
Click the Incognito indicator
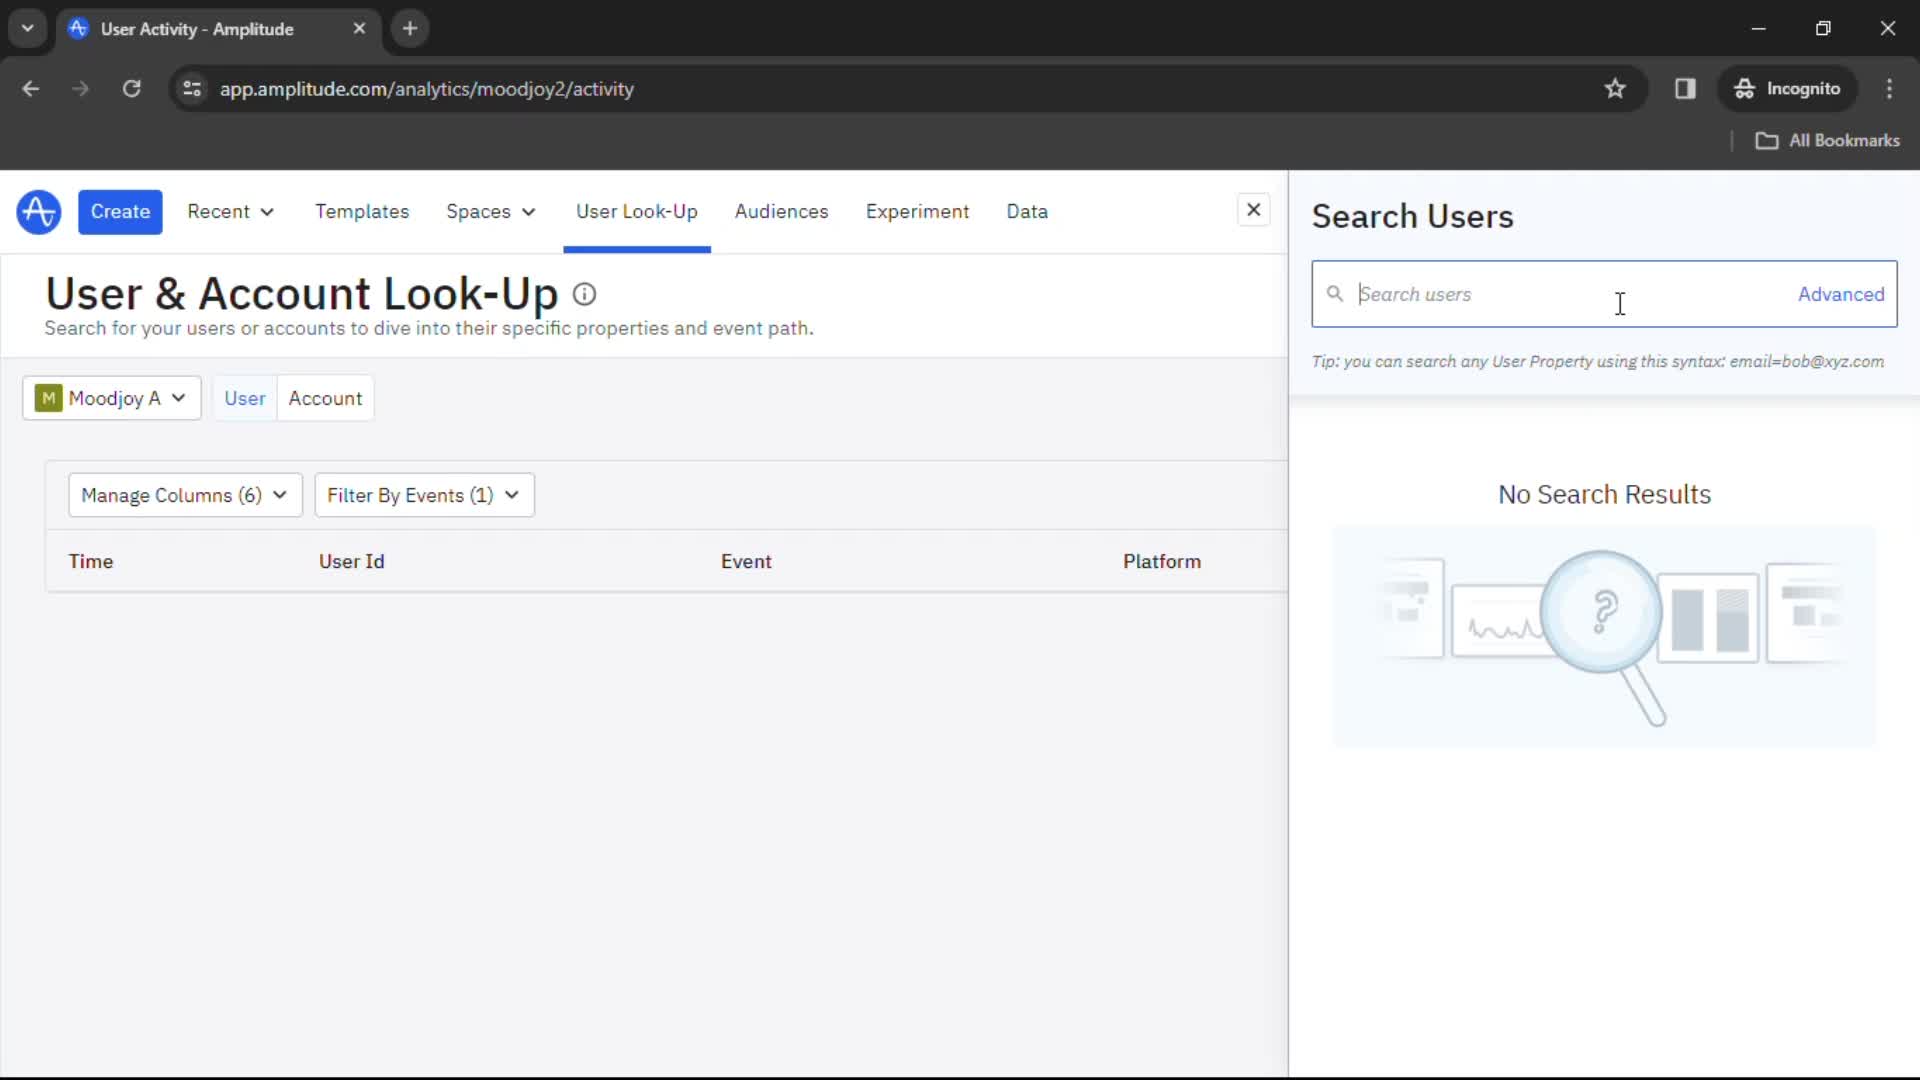(x=1787, y=89)
